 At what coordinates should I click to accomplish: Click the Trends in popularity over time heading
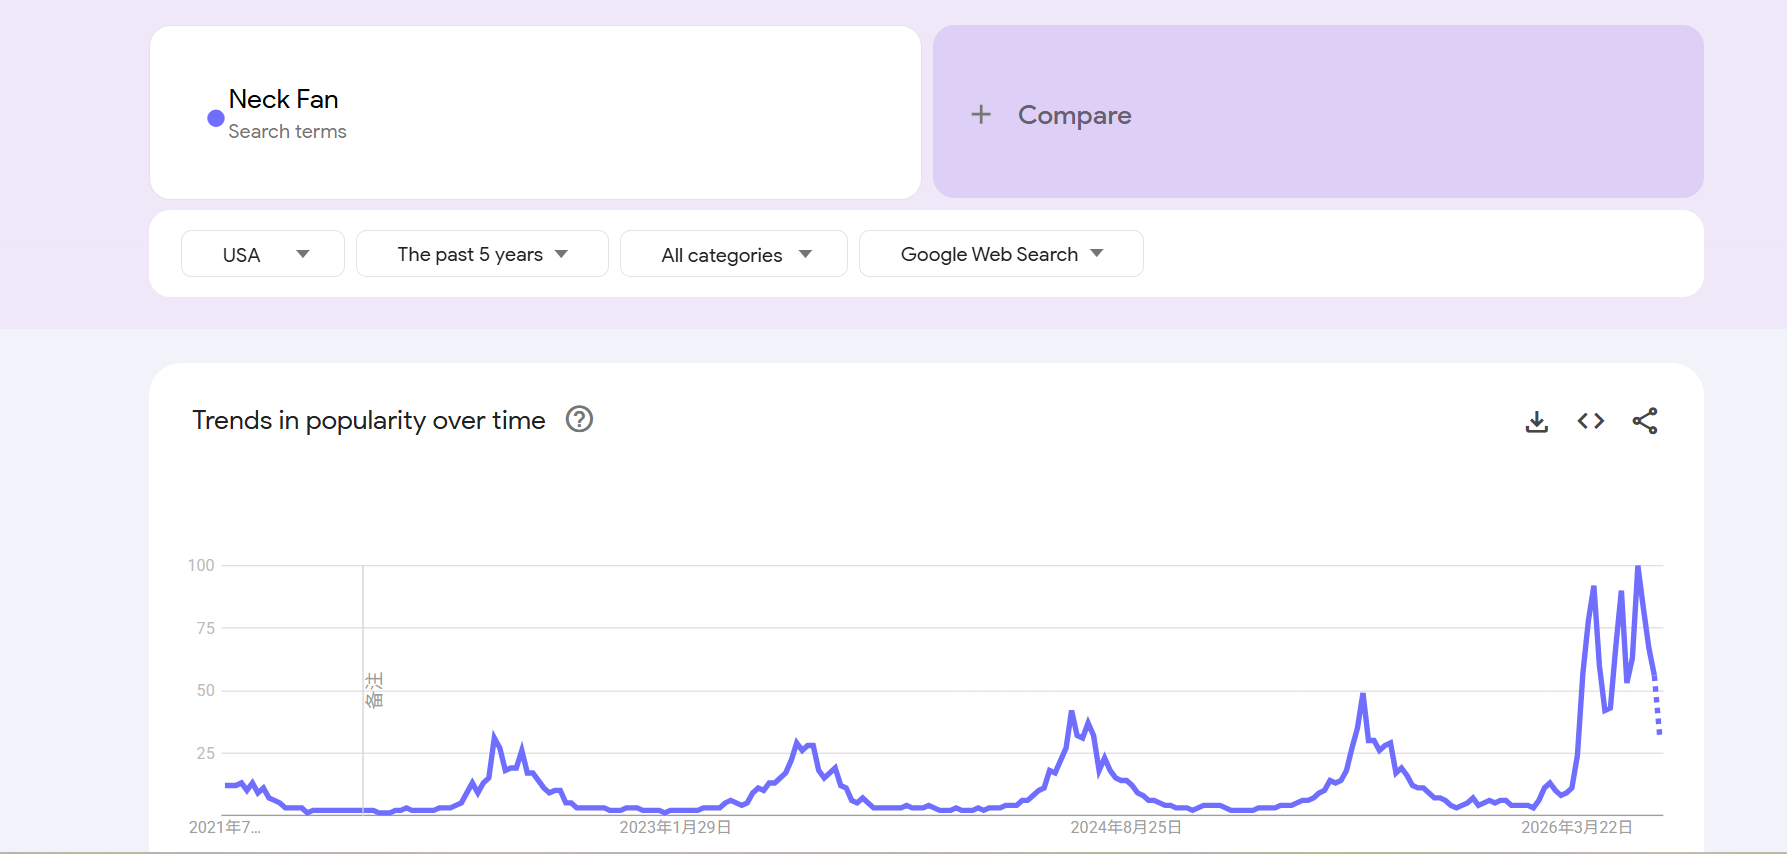369,420
